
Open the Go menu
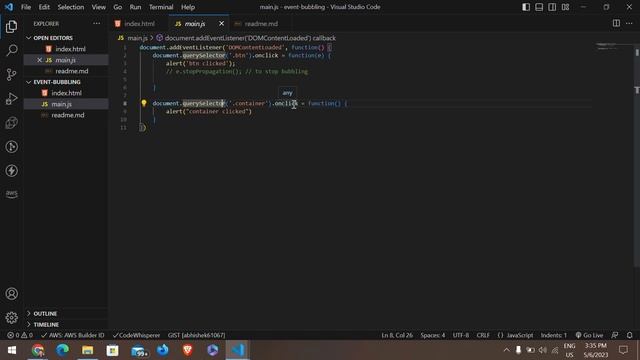point(118,7)
